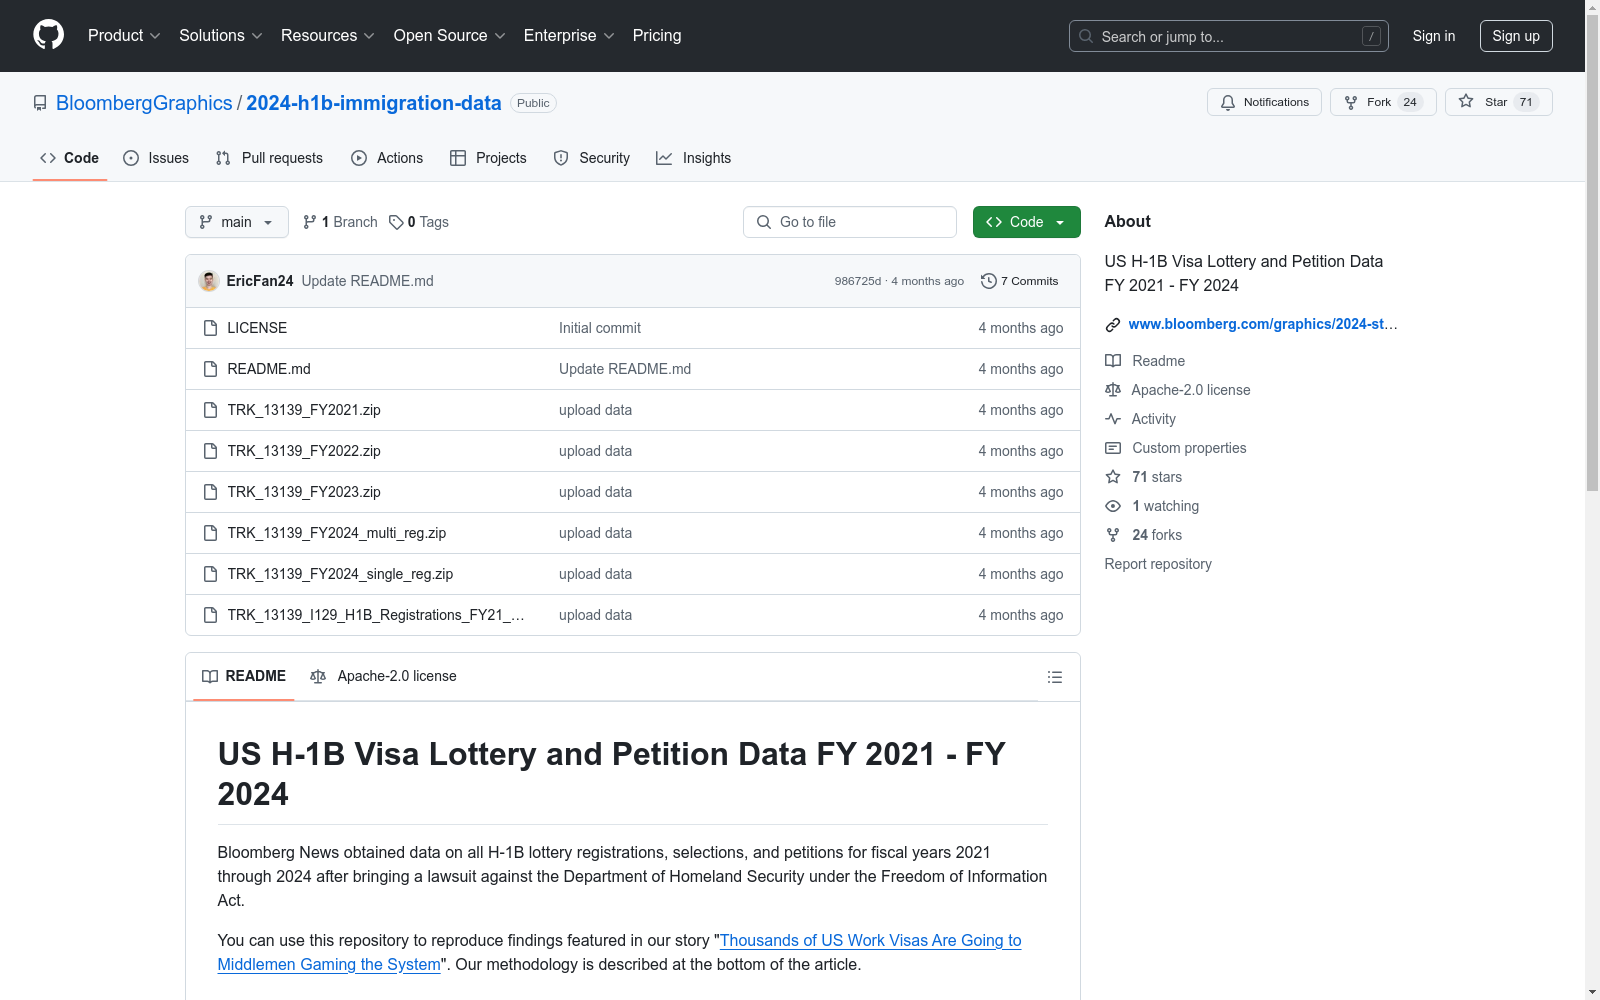Open the main branch selector dropdown
The image size is (1600, 1000).
237,222
